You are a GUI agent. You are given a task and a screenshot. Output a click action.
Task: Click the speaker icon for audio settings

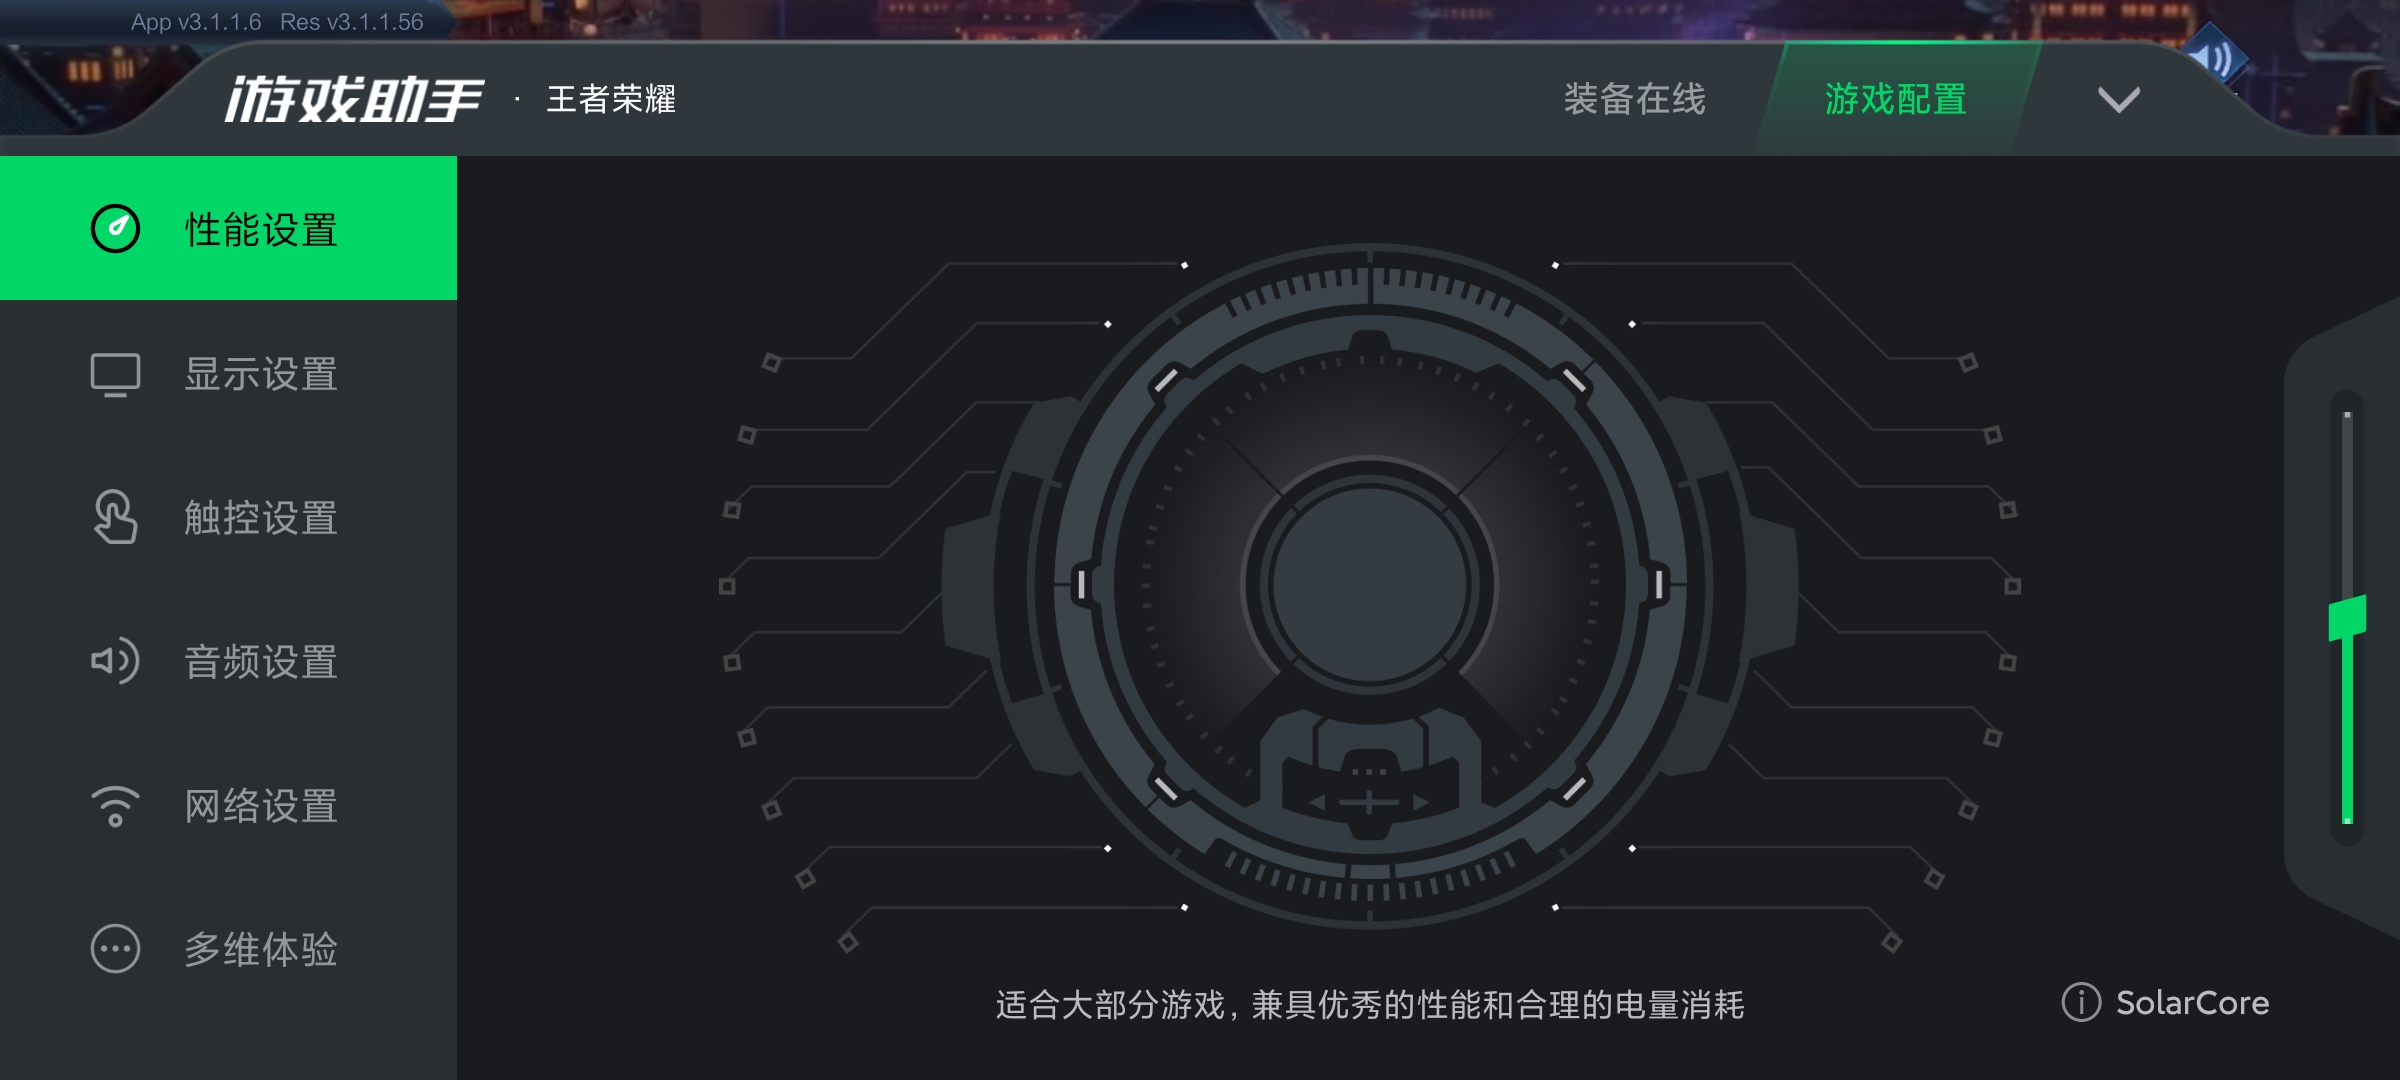115,661
